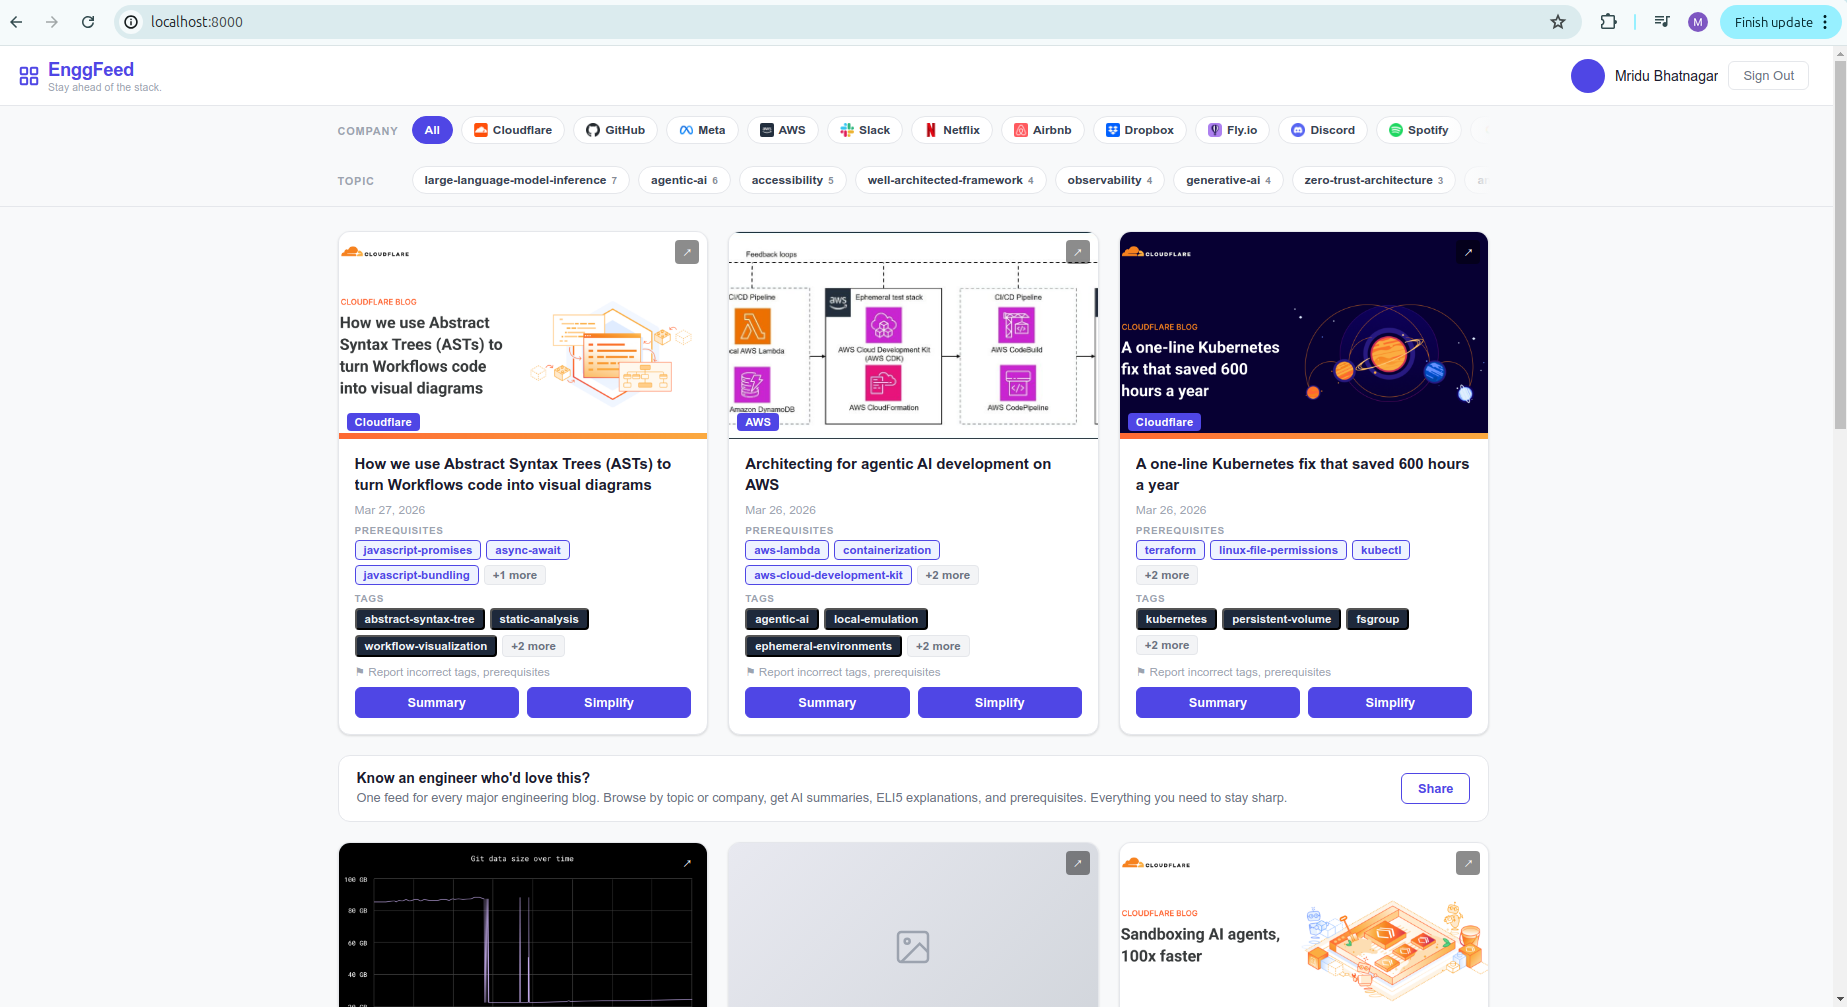Viewport: 1847px width, 1007px height.
Task: Expand +2 more tags on the AWS card
Action: tap(938, 646)
